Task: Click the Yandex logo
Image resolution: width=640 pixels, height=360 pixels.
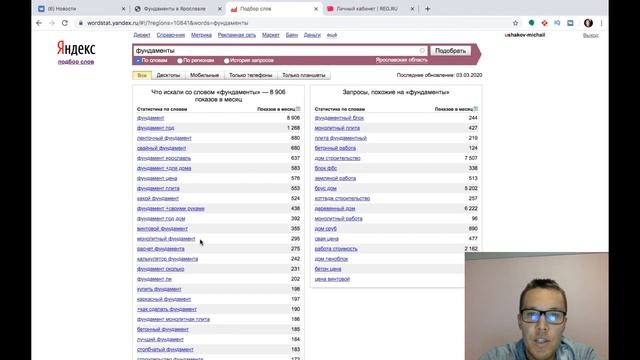Action: [76, 48]
